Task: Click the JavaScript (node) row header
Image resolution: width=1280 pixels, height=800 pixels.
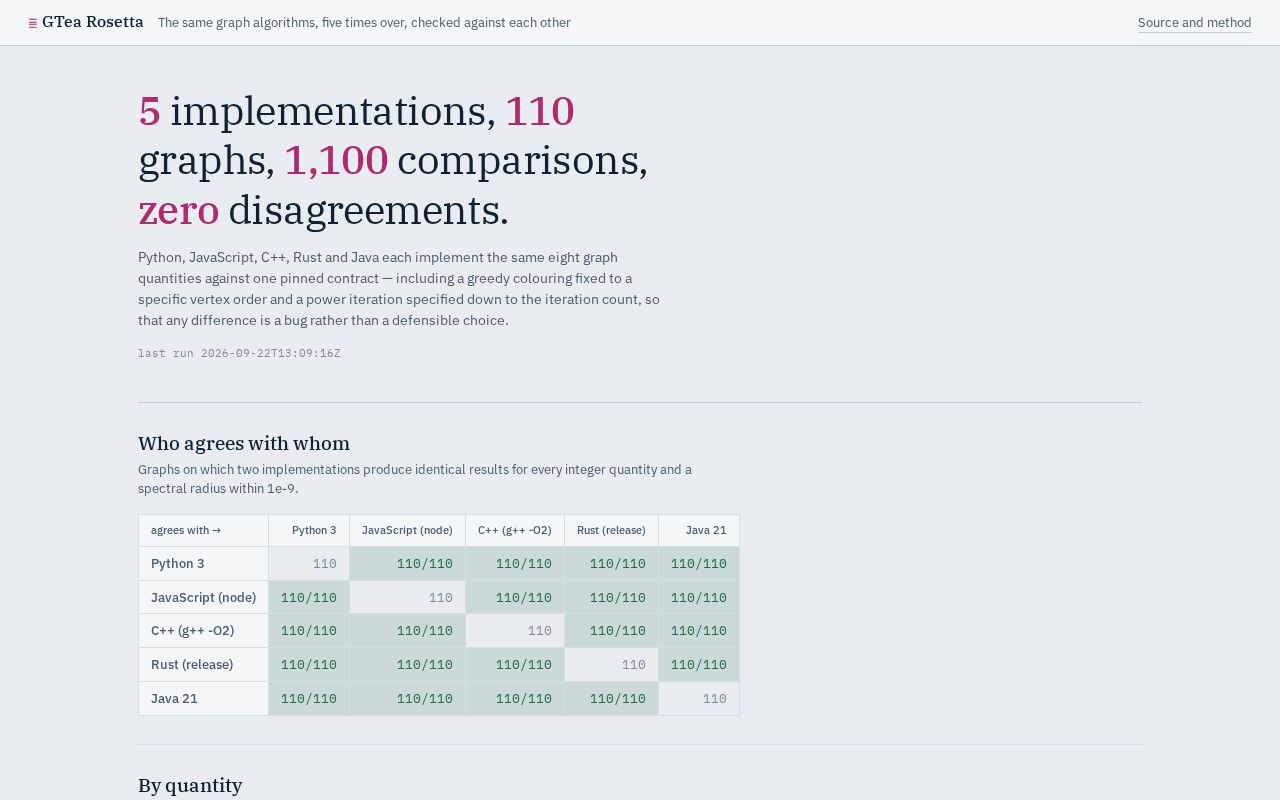Action: 203,598
